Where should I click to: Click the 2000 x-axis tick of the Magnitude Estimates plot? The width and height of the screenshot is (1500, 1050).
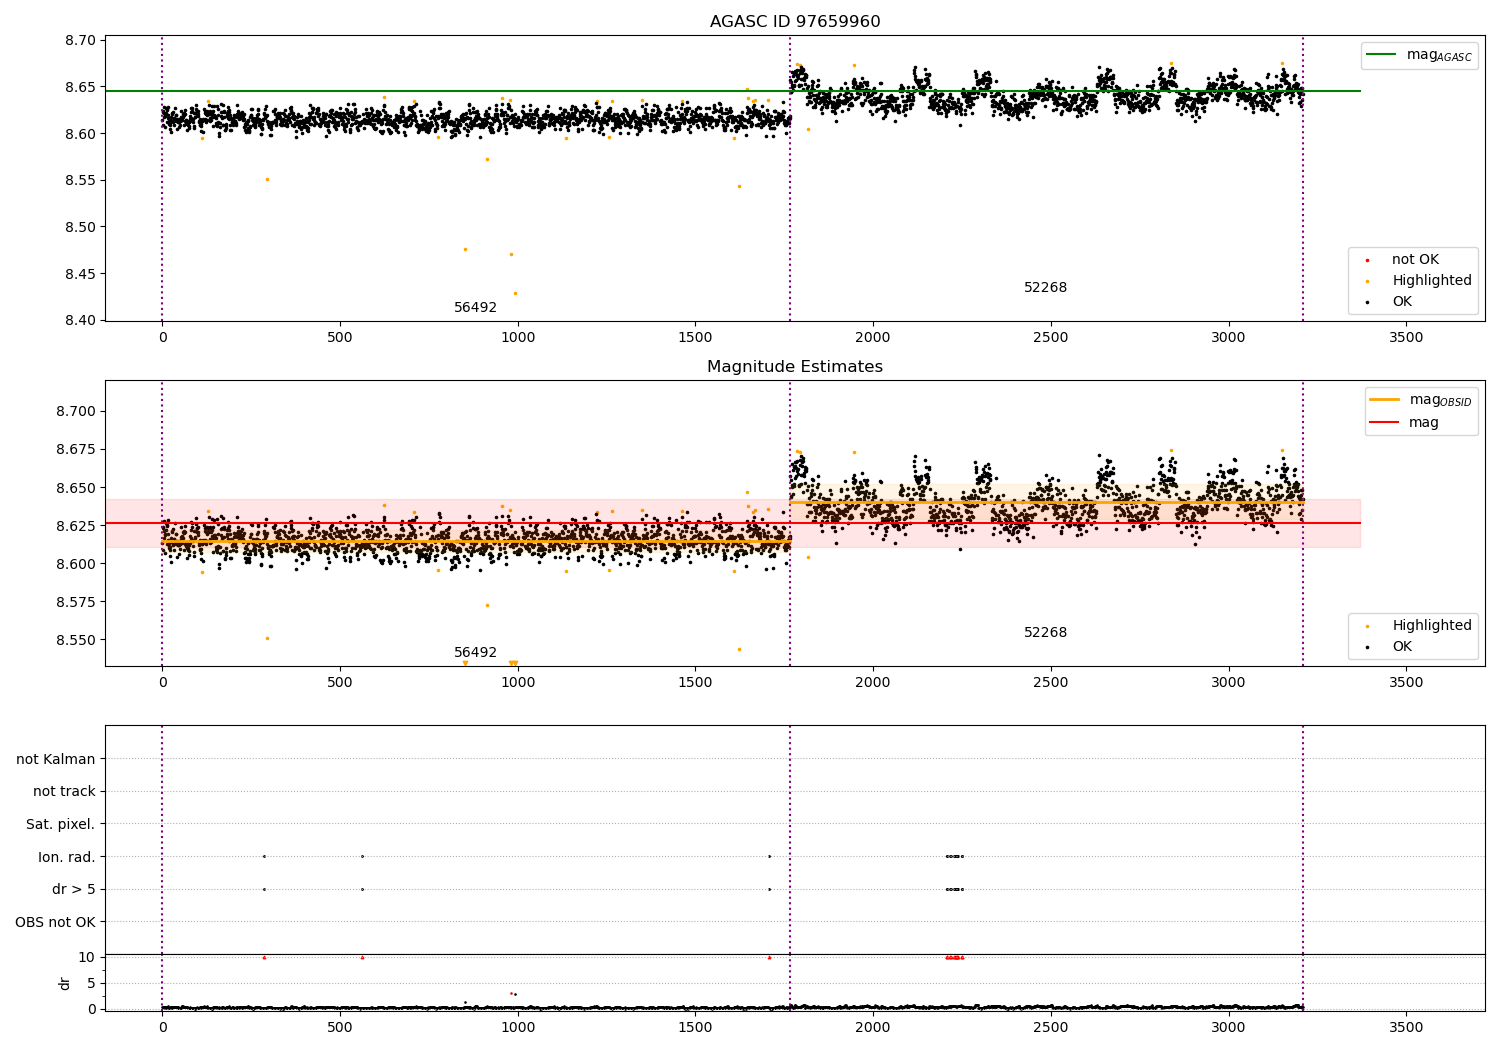873,683
